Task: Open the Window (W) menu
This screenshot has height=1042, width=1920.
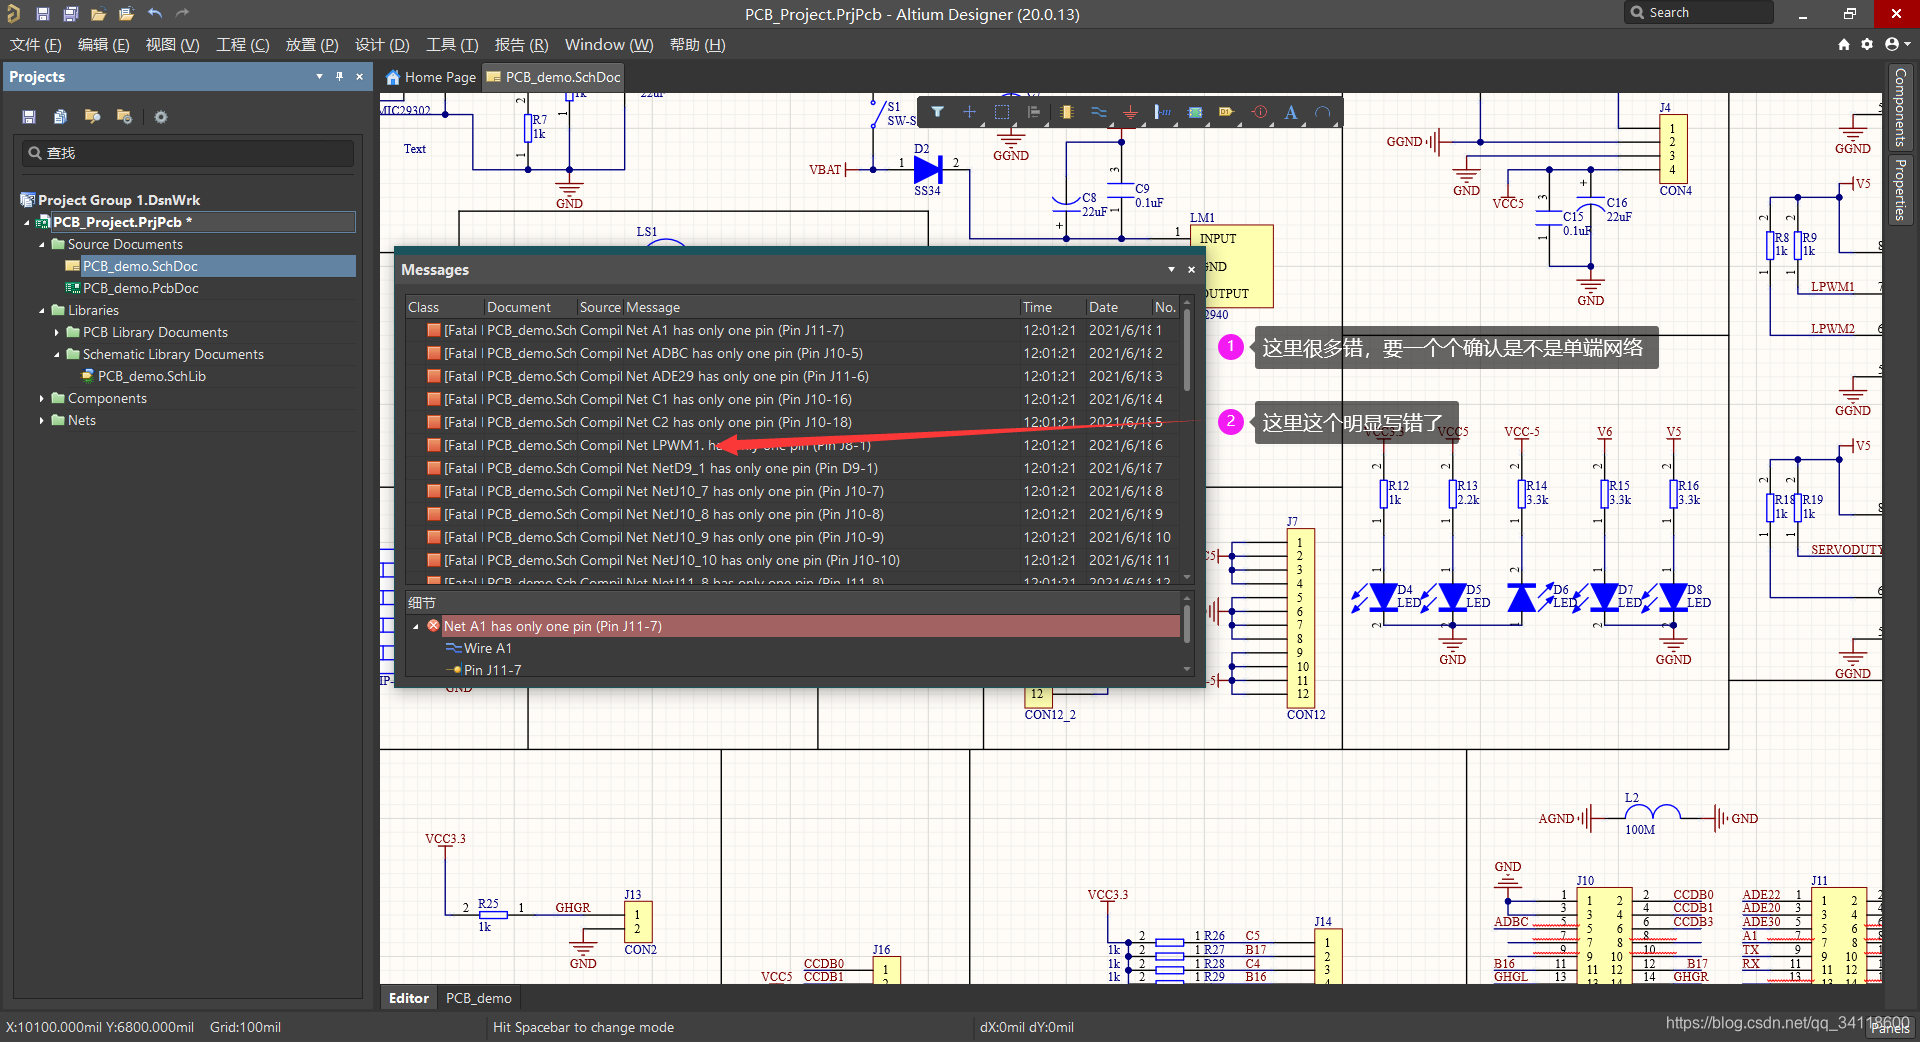Action: [x=609, y=45]
